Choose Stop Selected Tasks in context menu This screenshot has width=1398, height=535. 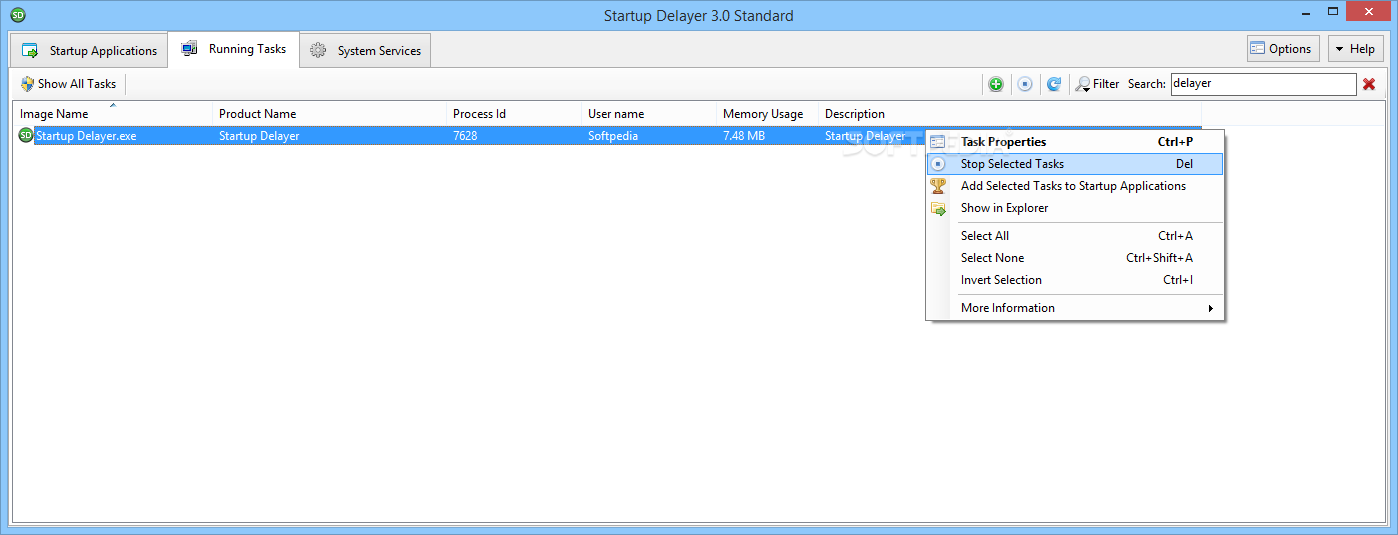pyautogui.click(x=1075, y=164)
